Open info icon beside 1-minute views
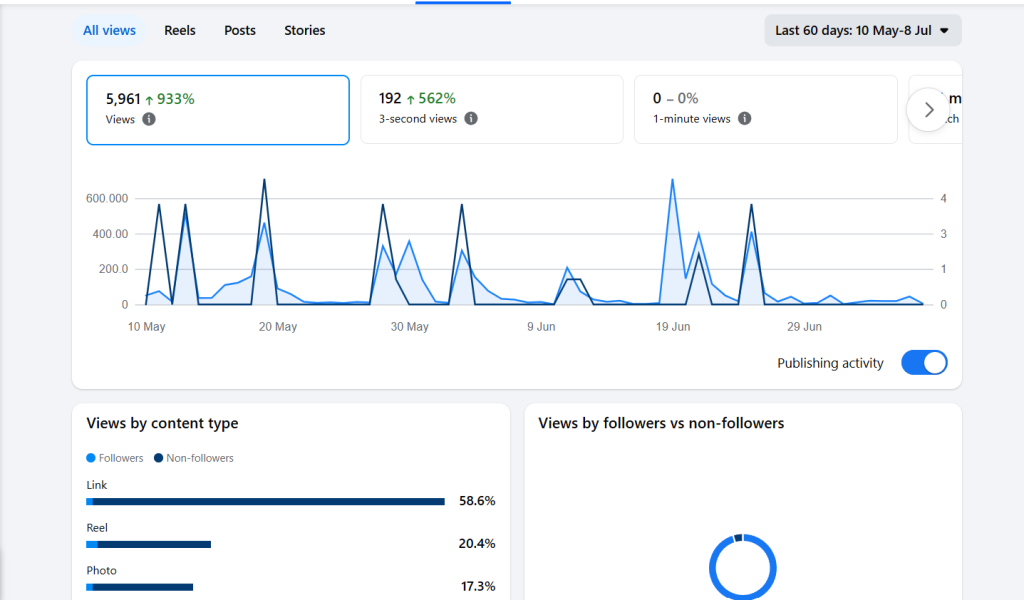This screenshot has width=1024, height=600. (x=744, y=118)
